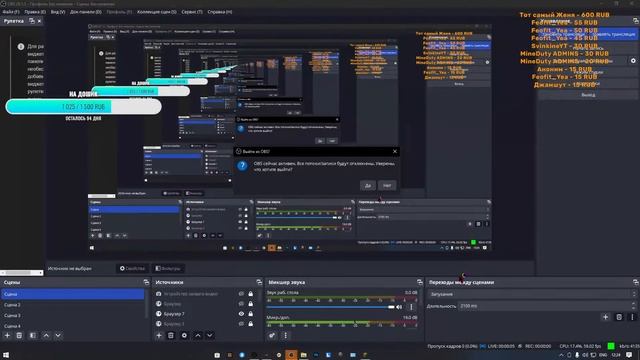Toggle visibility of Устройство захвата видео source

241,294
